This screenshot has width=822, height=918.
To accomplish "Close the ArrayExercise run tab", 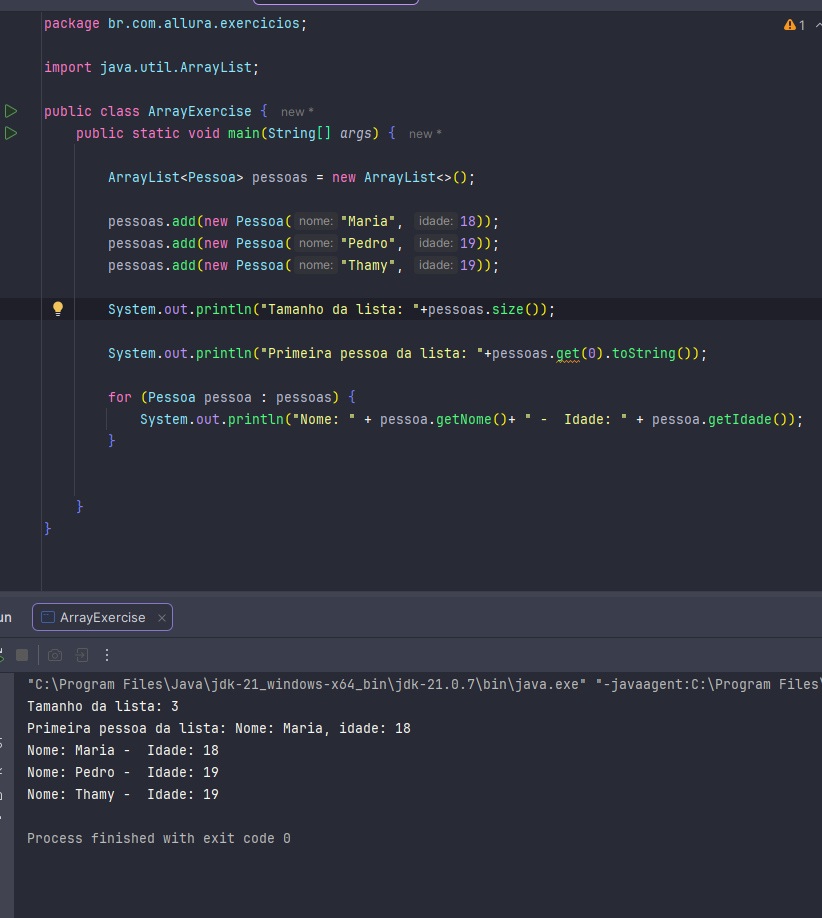I will [160, 618].
